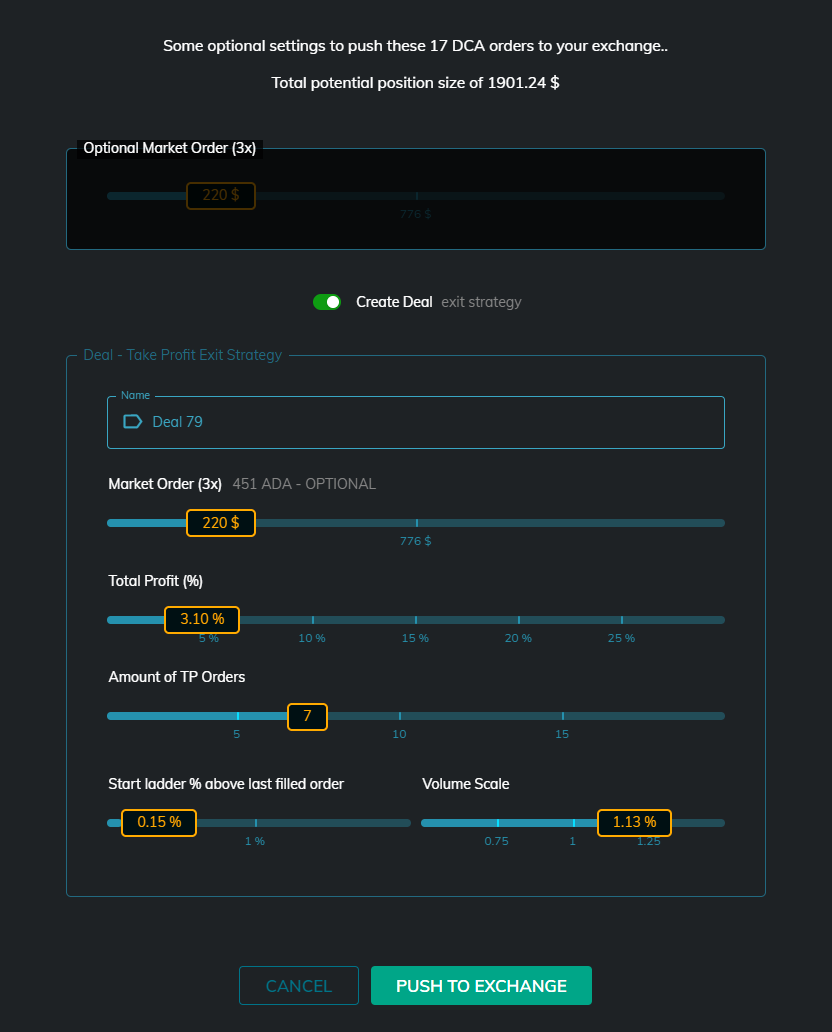The width and height of the screenshot is (832, 1032).
Task: Set Amount of TP Orders to the 15 mark
Action: click(562, 716)
